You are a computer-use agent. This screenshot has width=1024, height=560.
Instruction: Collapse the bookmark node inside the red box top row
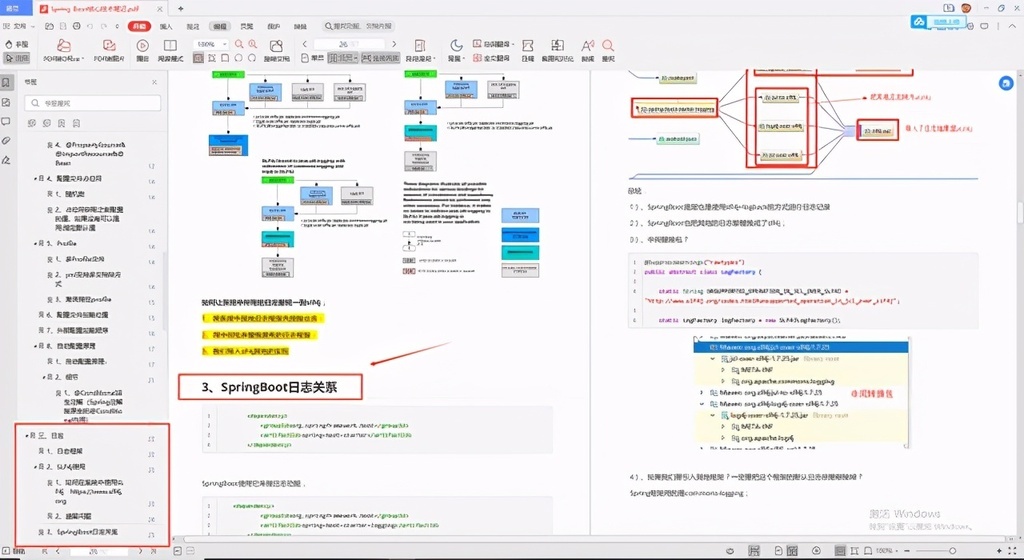pyautogui.click(x=27, y=435)
